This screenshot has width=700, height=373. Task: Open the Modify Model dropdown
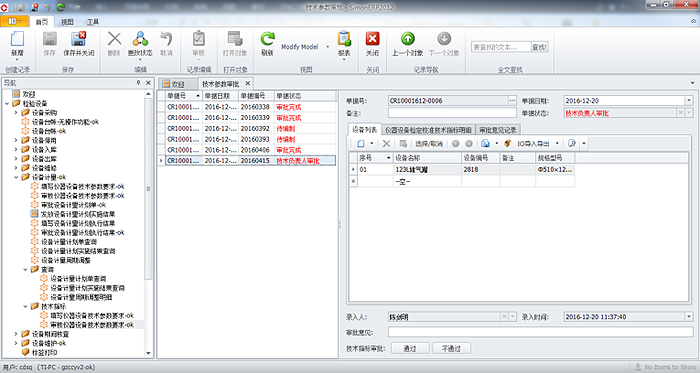pyautogui.click(x=328, y=47)
